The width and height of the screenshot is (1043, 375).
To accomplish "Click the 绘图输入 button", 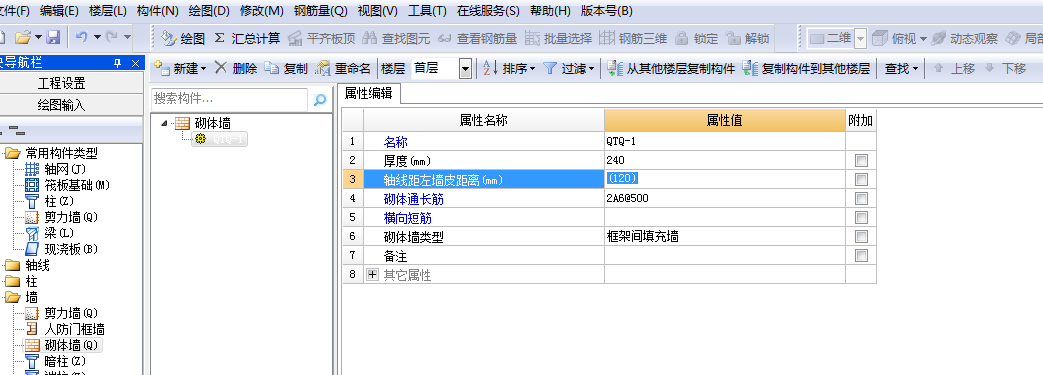I will click(62, 105).
